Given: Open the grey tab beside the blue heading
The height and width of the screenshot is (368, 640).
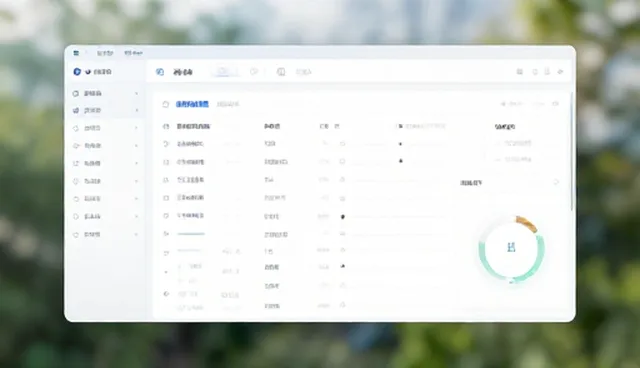Looking at the screenshot, I should click(x=228, y=104).
